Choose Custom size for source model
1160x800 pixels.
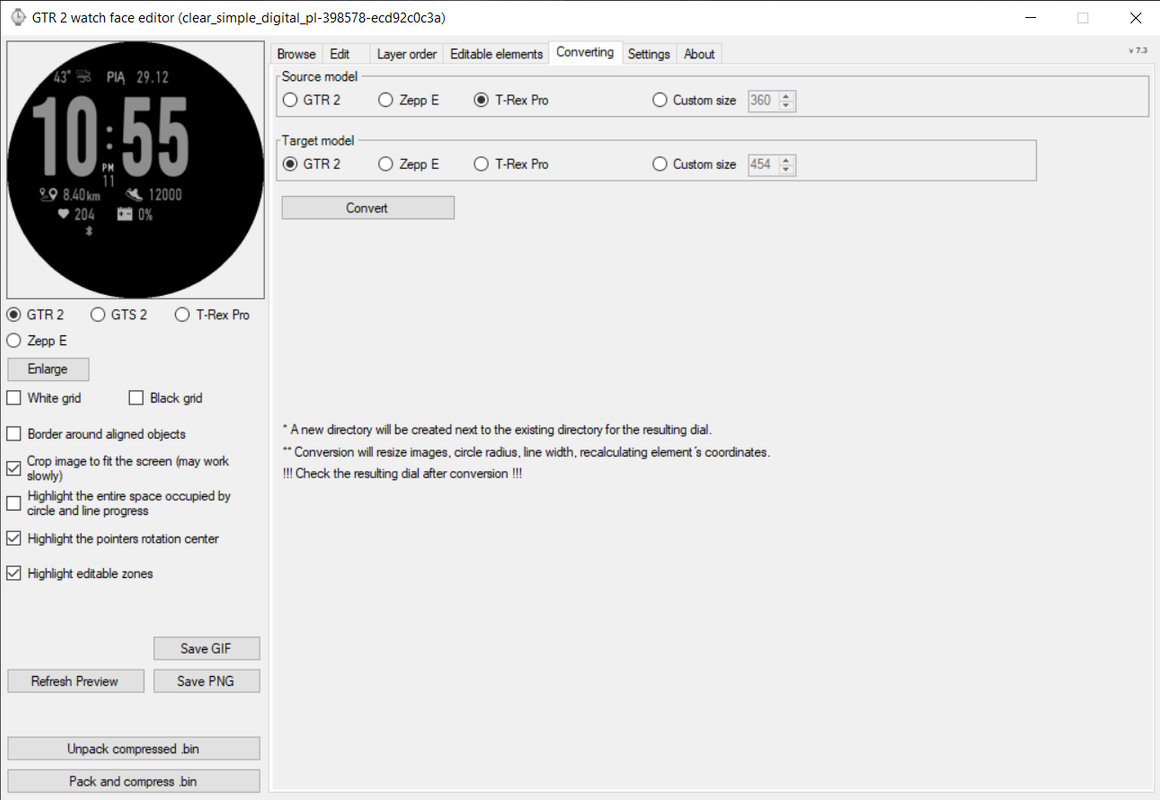coord(694,100)
